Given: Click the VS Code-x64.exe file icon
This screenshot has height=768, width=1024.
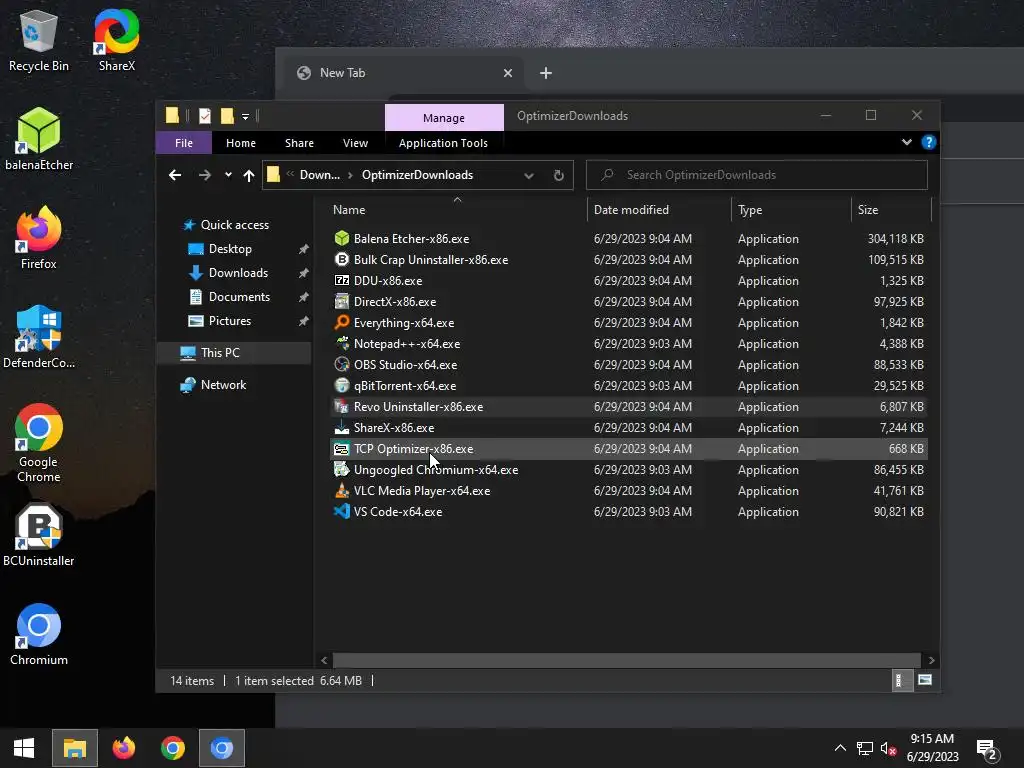Looking at the screenshot, I should pyautogui.click(x=342, y=511).
